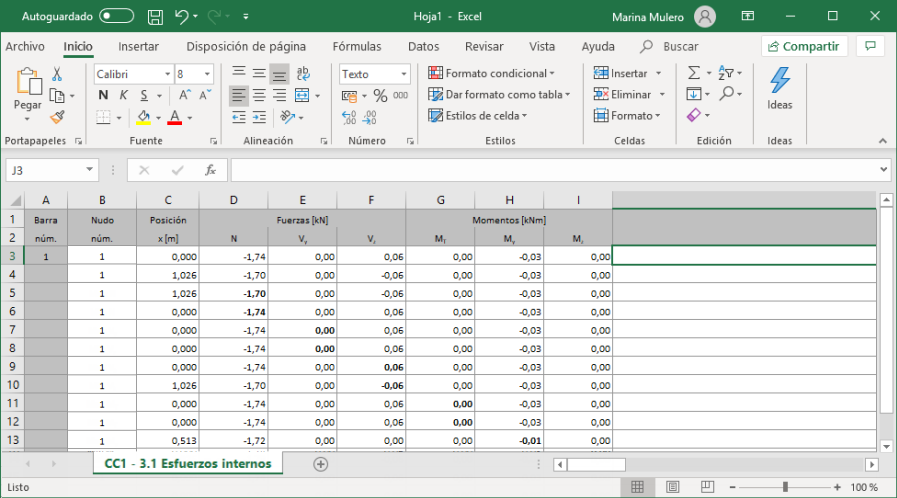
Task: Open the Texto number format dropdown
Action: [403, 74]
